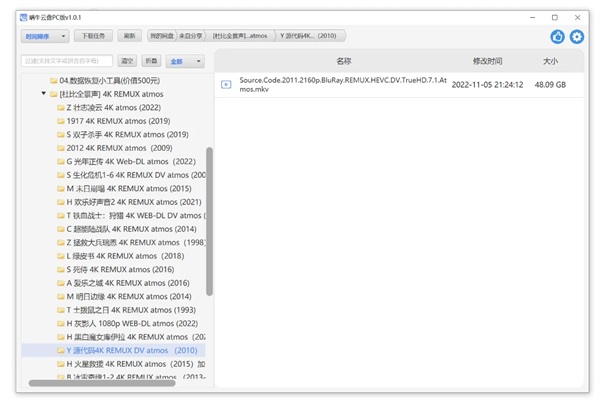600x405 pixels.
Task: Click the 清空 button beside the filter box
Action: pyautogui.click(x=127, y=61)
